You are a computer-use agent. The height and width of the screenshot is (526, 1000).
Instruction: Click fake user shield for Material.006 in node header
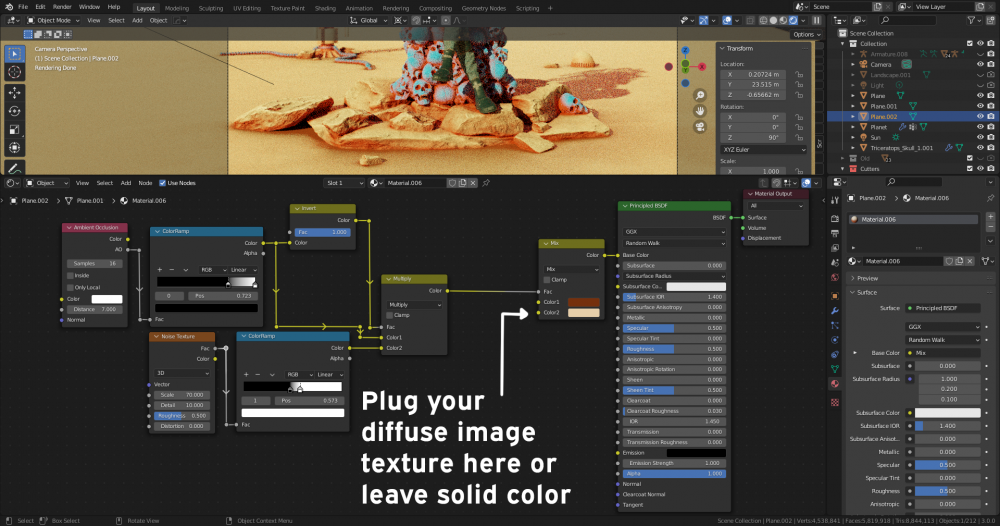pos(452,183)
